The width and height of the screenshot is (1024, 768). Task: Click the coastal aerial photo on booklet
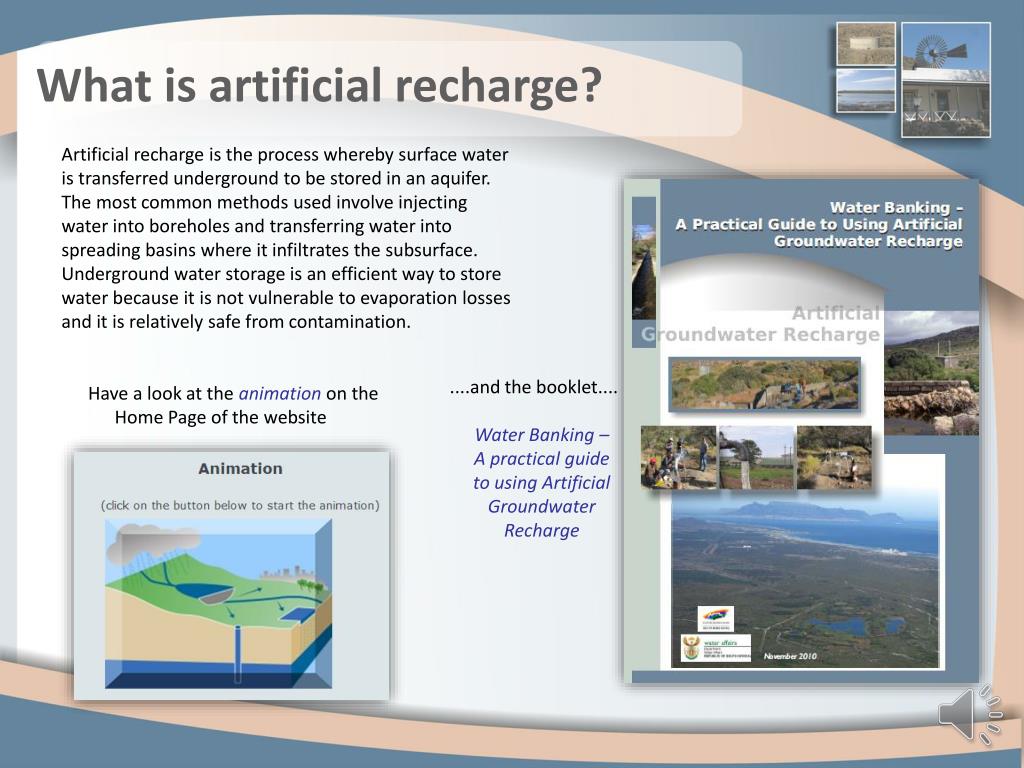click(805, 581)
